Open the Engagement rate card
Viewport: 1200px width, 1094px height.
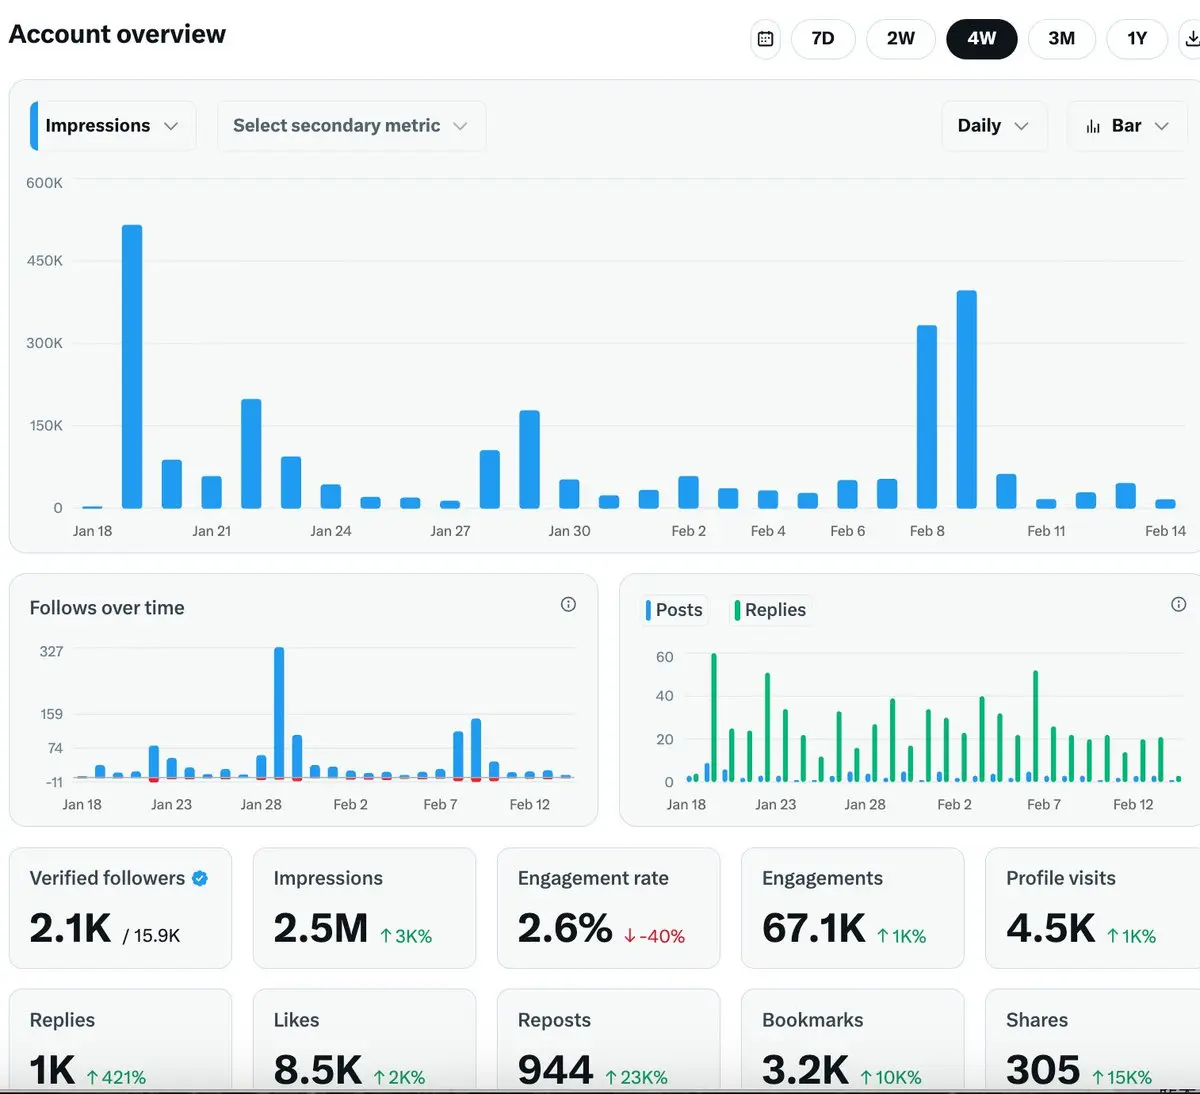[x=608, y=908]
